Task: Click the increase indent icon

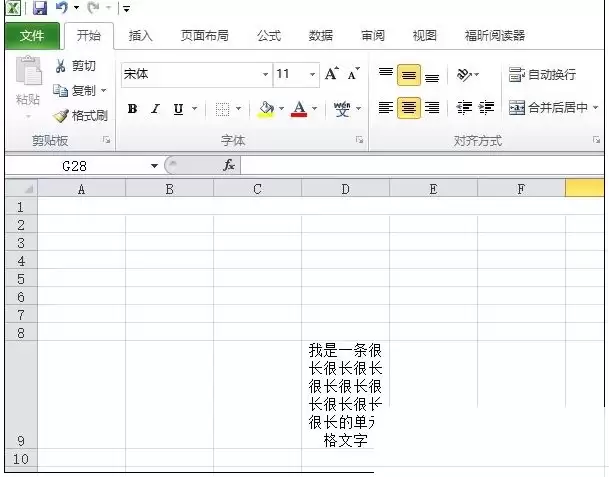Action: tap(486, 107)
